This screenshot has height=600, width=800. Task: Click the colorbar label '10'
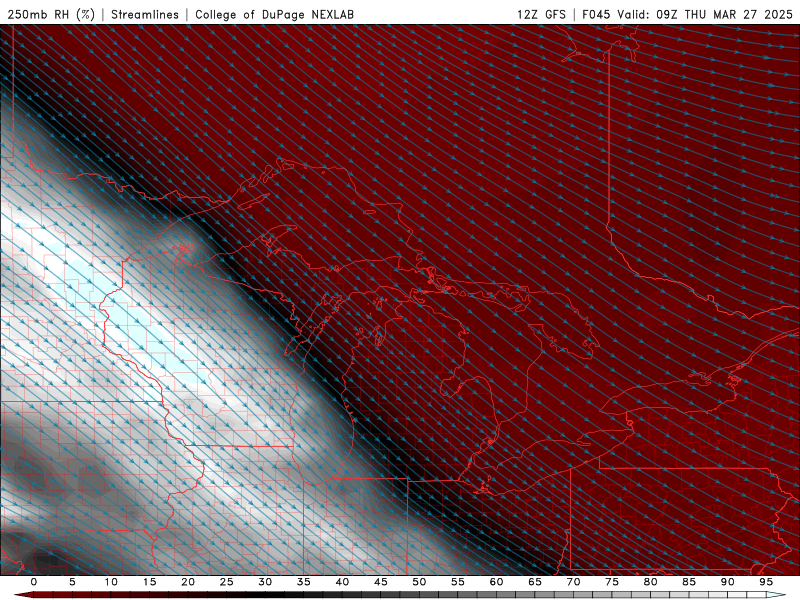111,582
